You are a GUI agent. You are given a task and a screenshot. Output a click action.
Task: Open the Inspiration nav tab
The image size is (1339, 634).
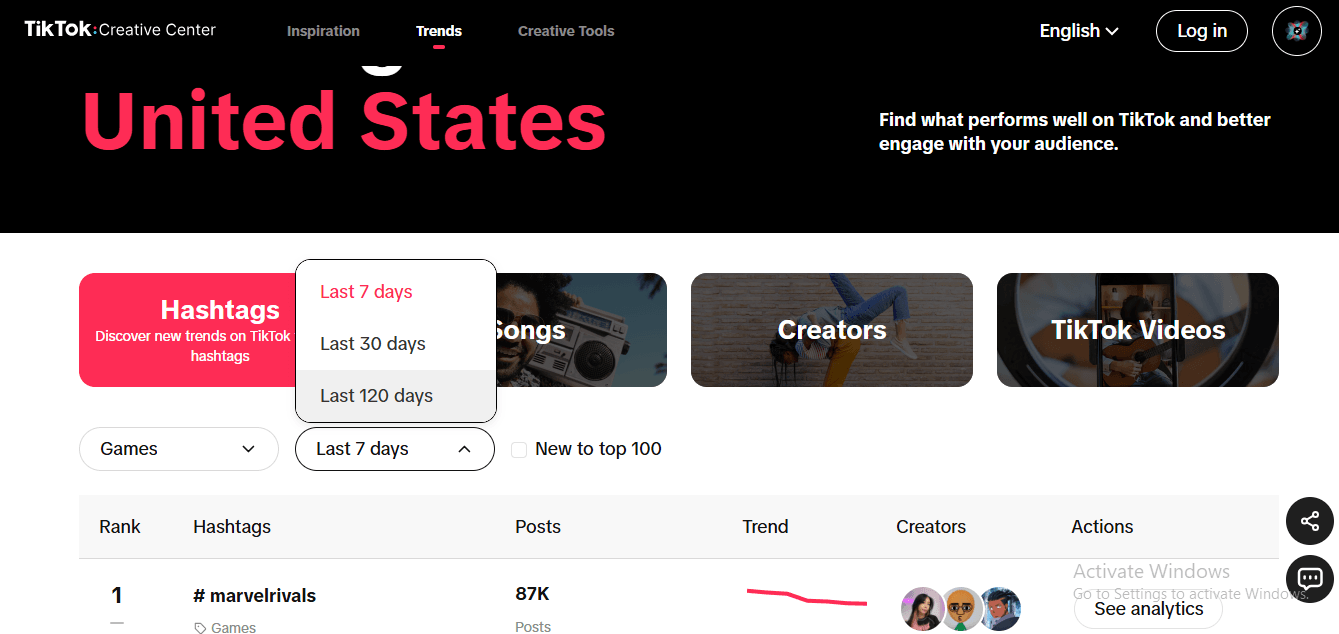[323, 31]
